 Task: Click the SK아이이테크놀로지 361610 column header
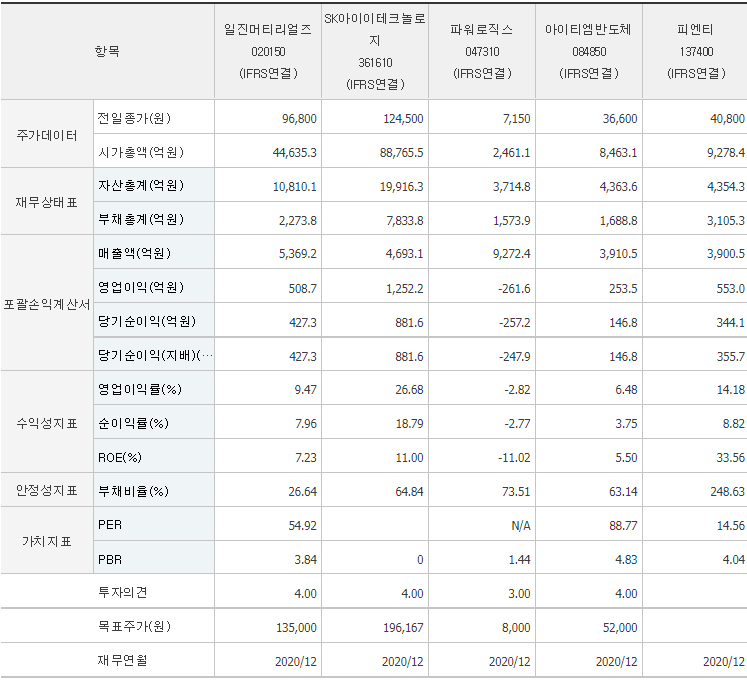tap(375, 51)
